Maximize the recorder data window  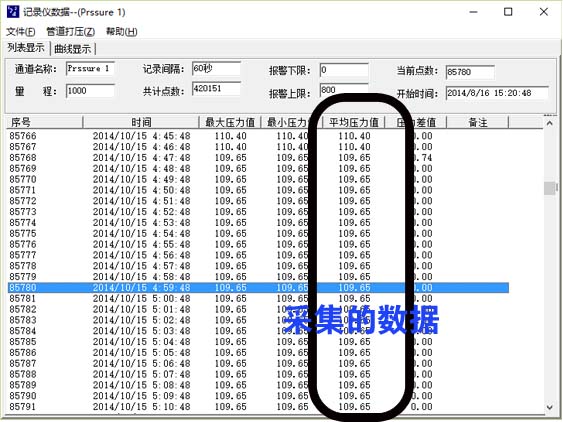click(x=508, y=12)
